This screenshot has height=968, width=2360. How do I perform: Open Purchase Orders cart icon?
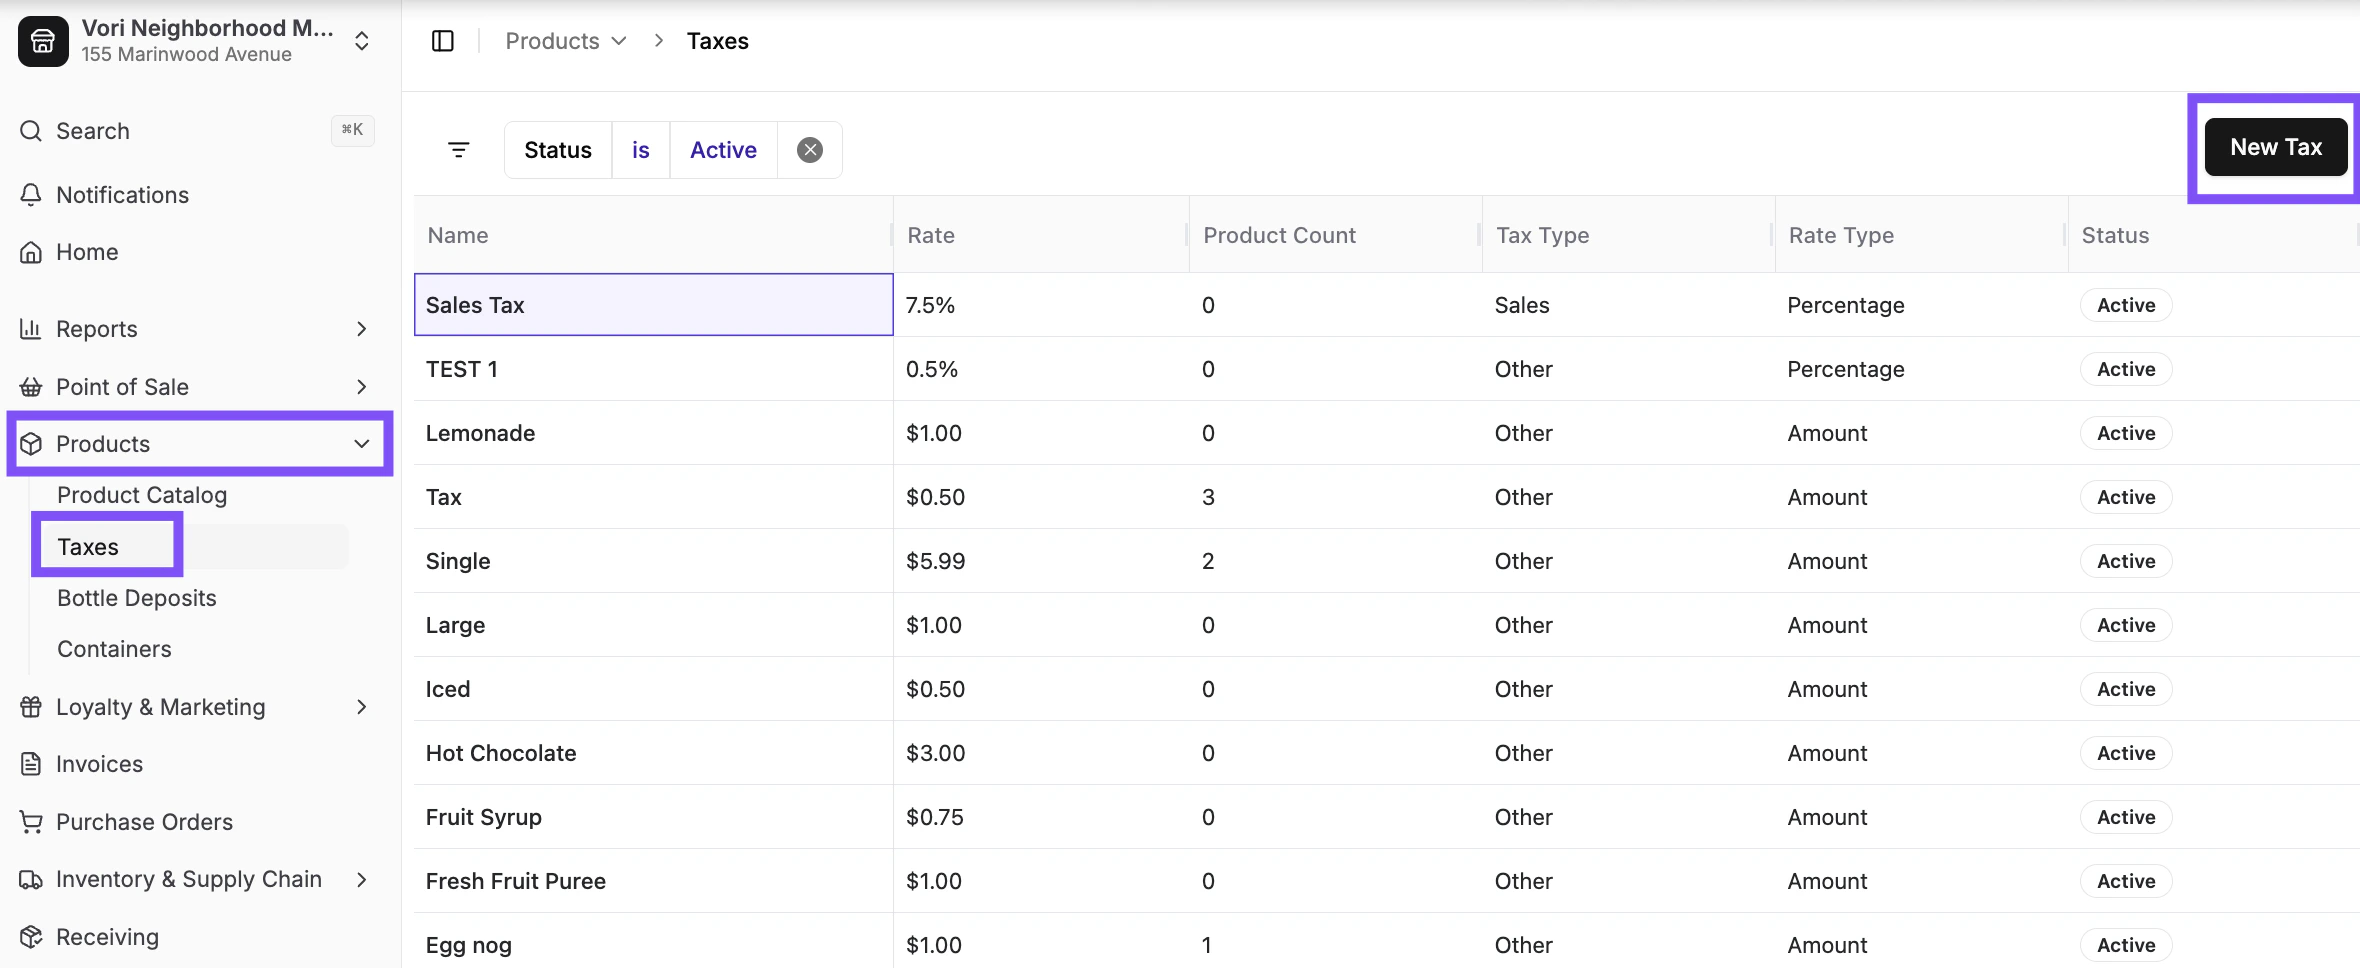pos(31,822)
